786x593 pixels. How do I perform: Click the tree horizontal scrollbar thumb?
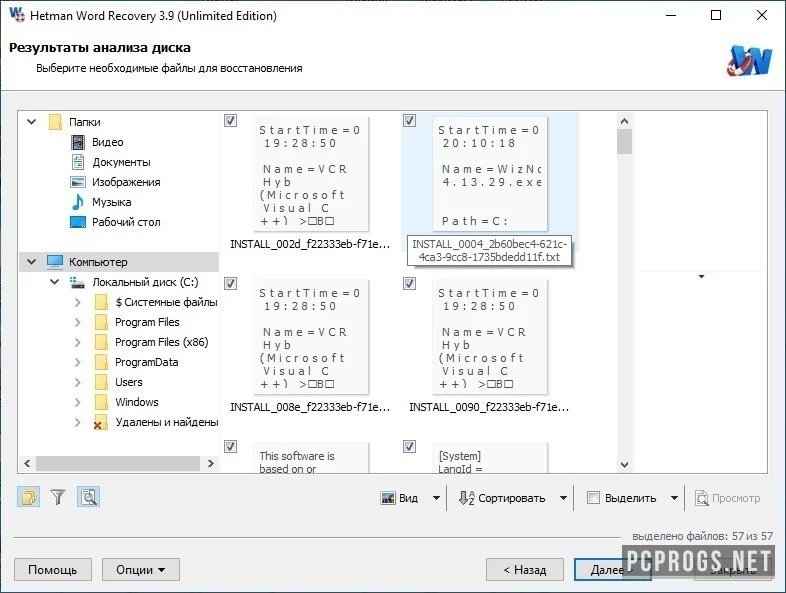[x=118, y=464]
